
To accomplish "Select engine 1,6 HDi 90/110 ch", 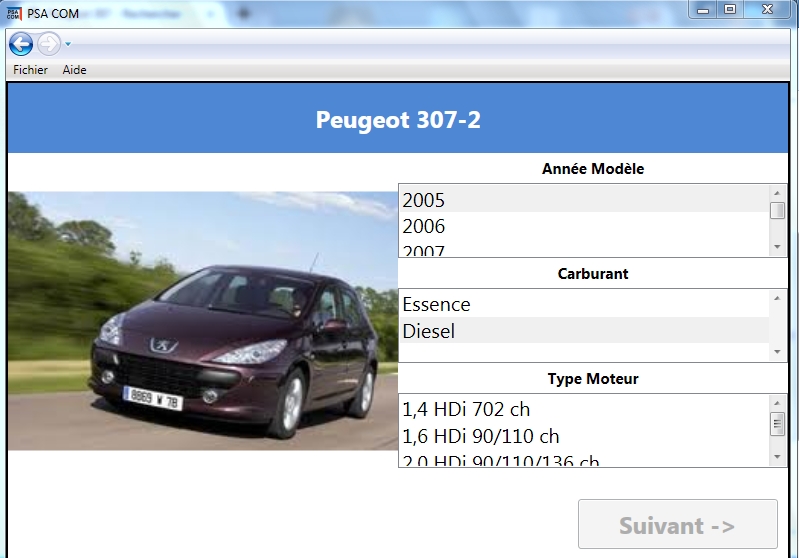I will click(x=584, y=436).
